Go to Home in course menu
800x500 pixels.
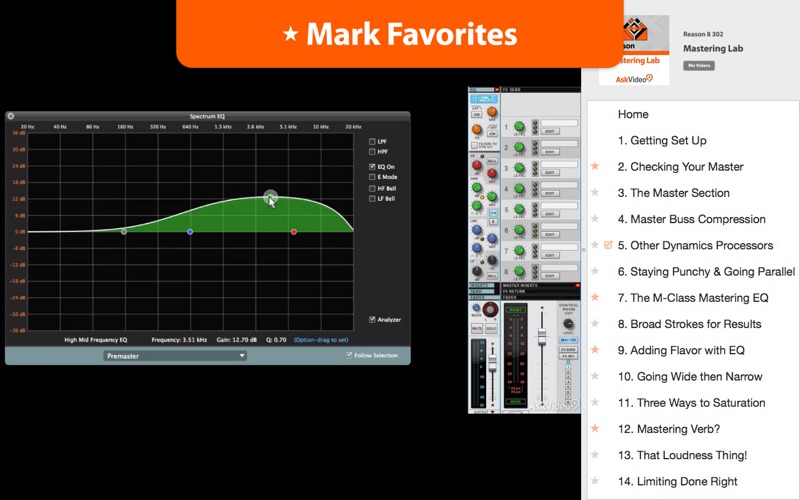(x=633, y=114)
